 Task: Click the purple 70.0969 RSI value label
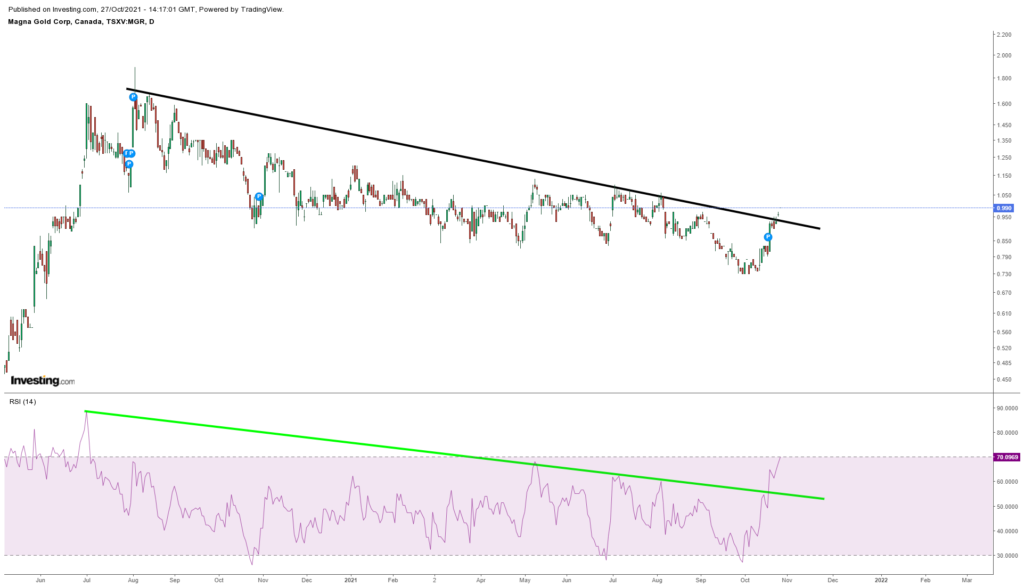(1006, 457)
